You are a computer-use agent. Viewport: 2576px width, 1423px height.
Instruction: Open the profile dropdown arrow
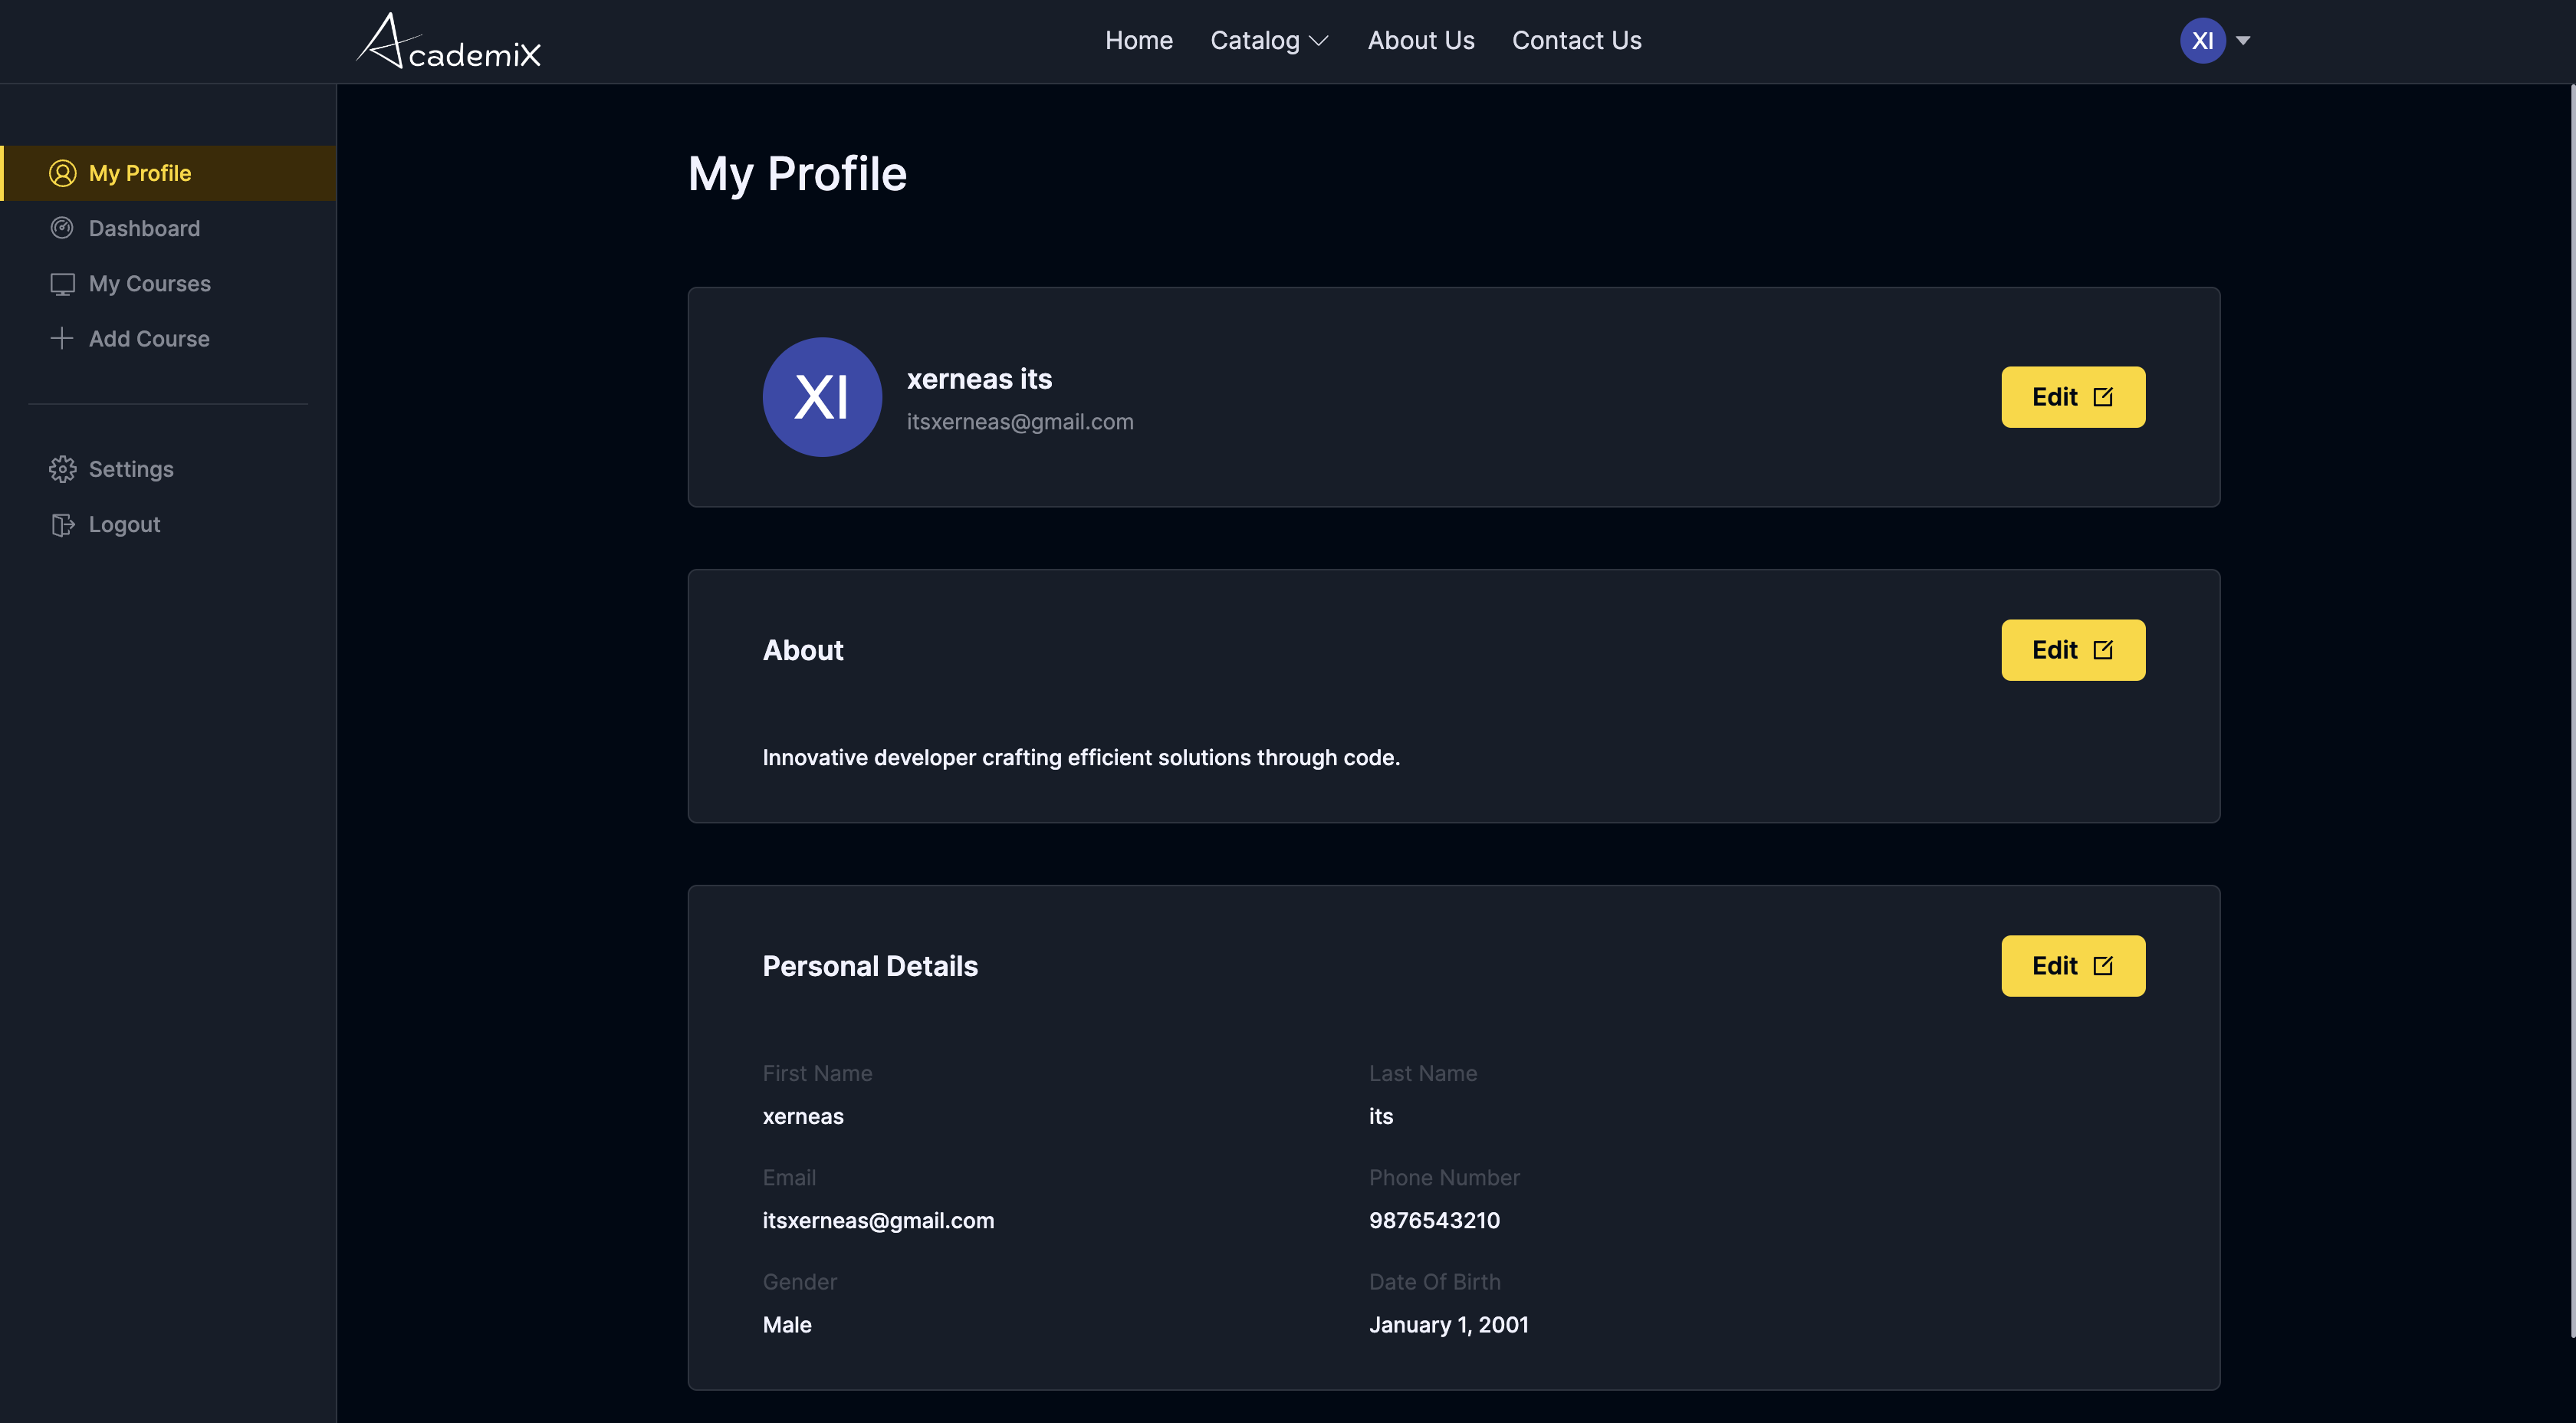tap(2243, 41)
